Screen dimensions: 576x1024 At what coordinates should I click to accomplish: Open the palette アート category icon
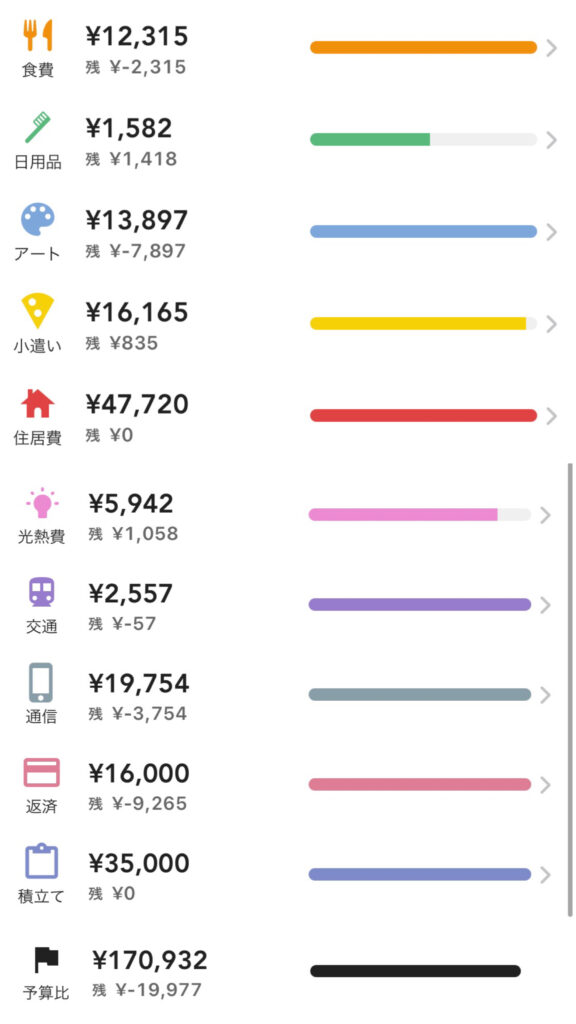[38, 219]
